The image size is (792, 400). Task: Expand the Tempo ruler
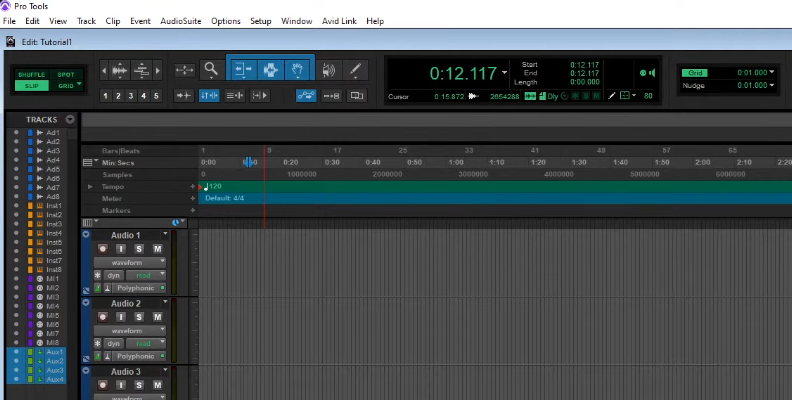click(x=91, y=187)
